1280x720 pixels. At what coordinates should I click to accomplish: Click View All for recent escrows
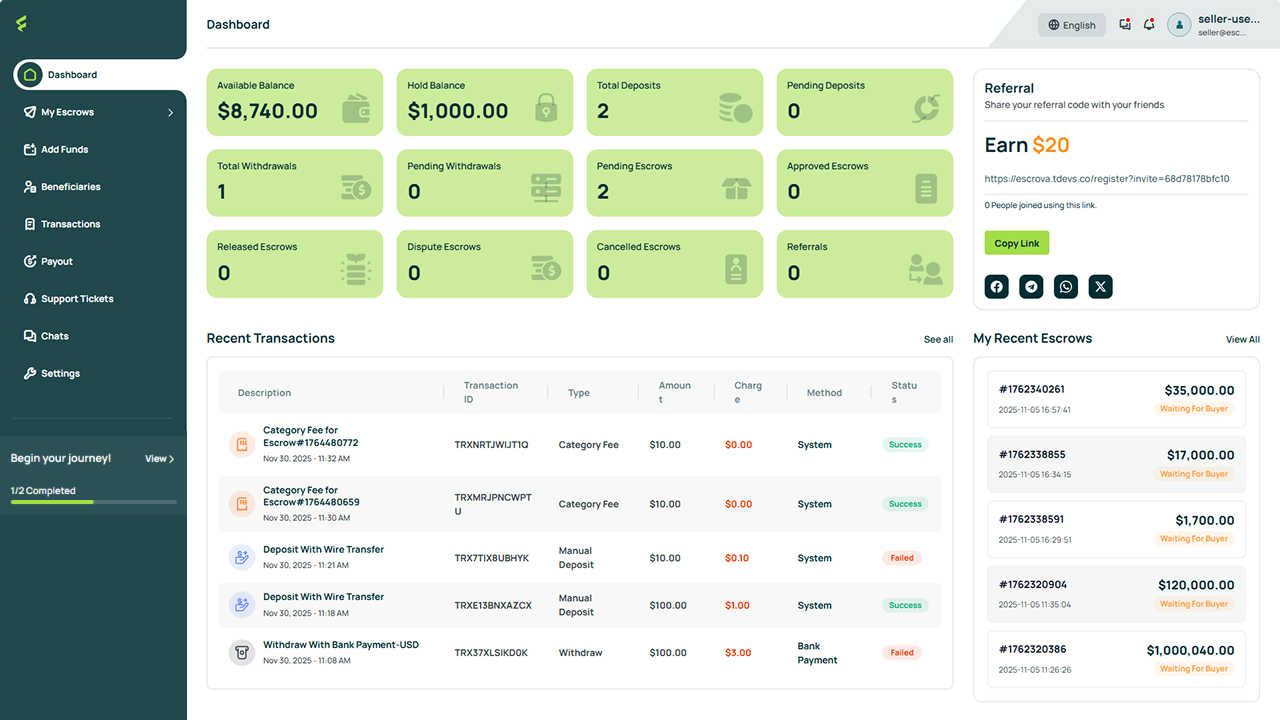(1242, 339)
